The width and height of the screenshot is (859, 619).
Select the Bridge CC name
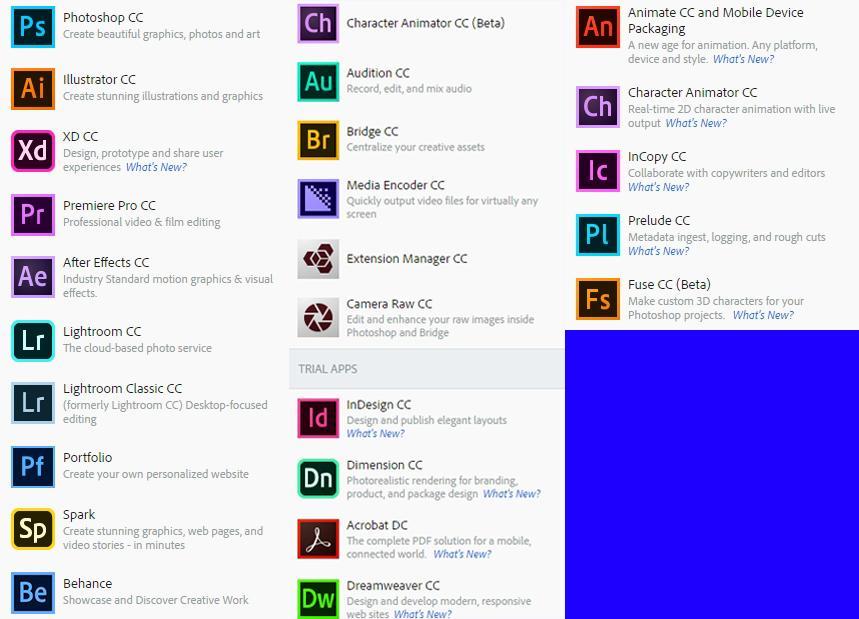pos(373,131)
